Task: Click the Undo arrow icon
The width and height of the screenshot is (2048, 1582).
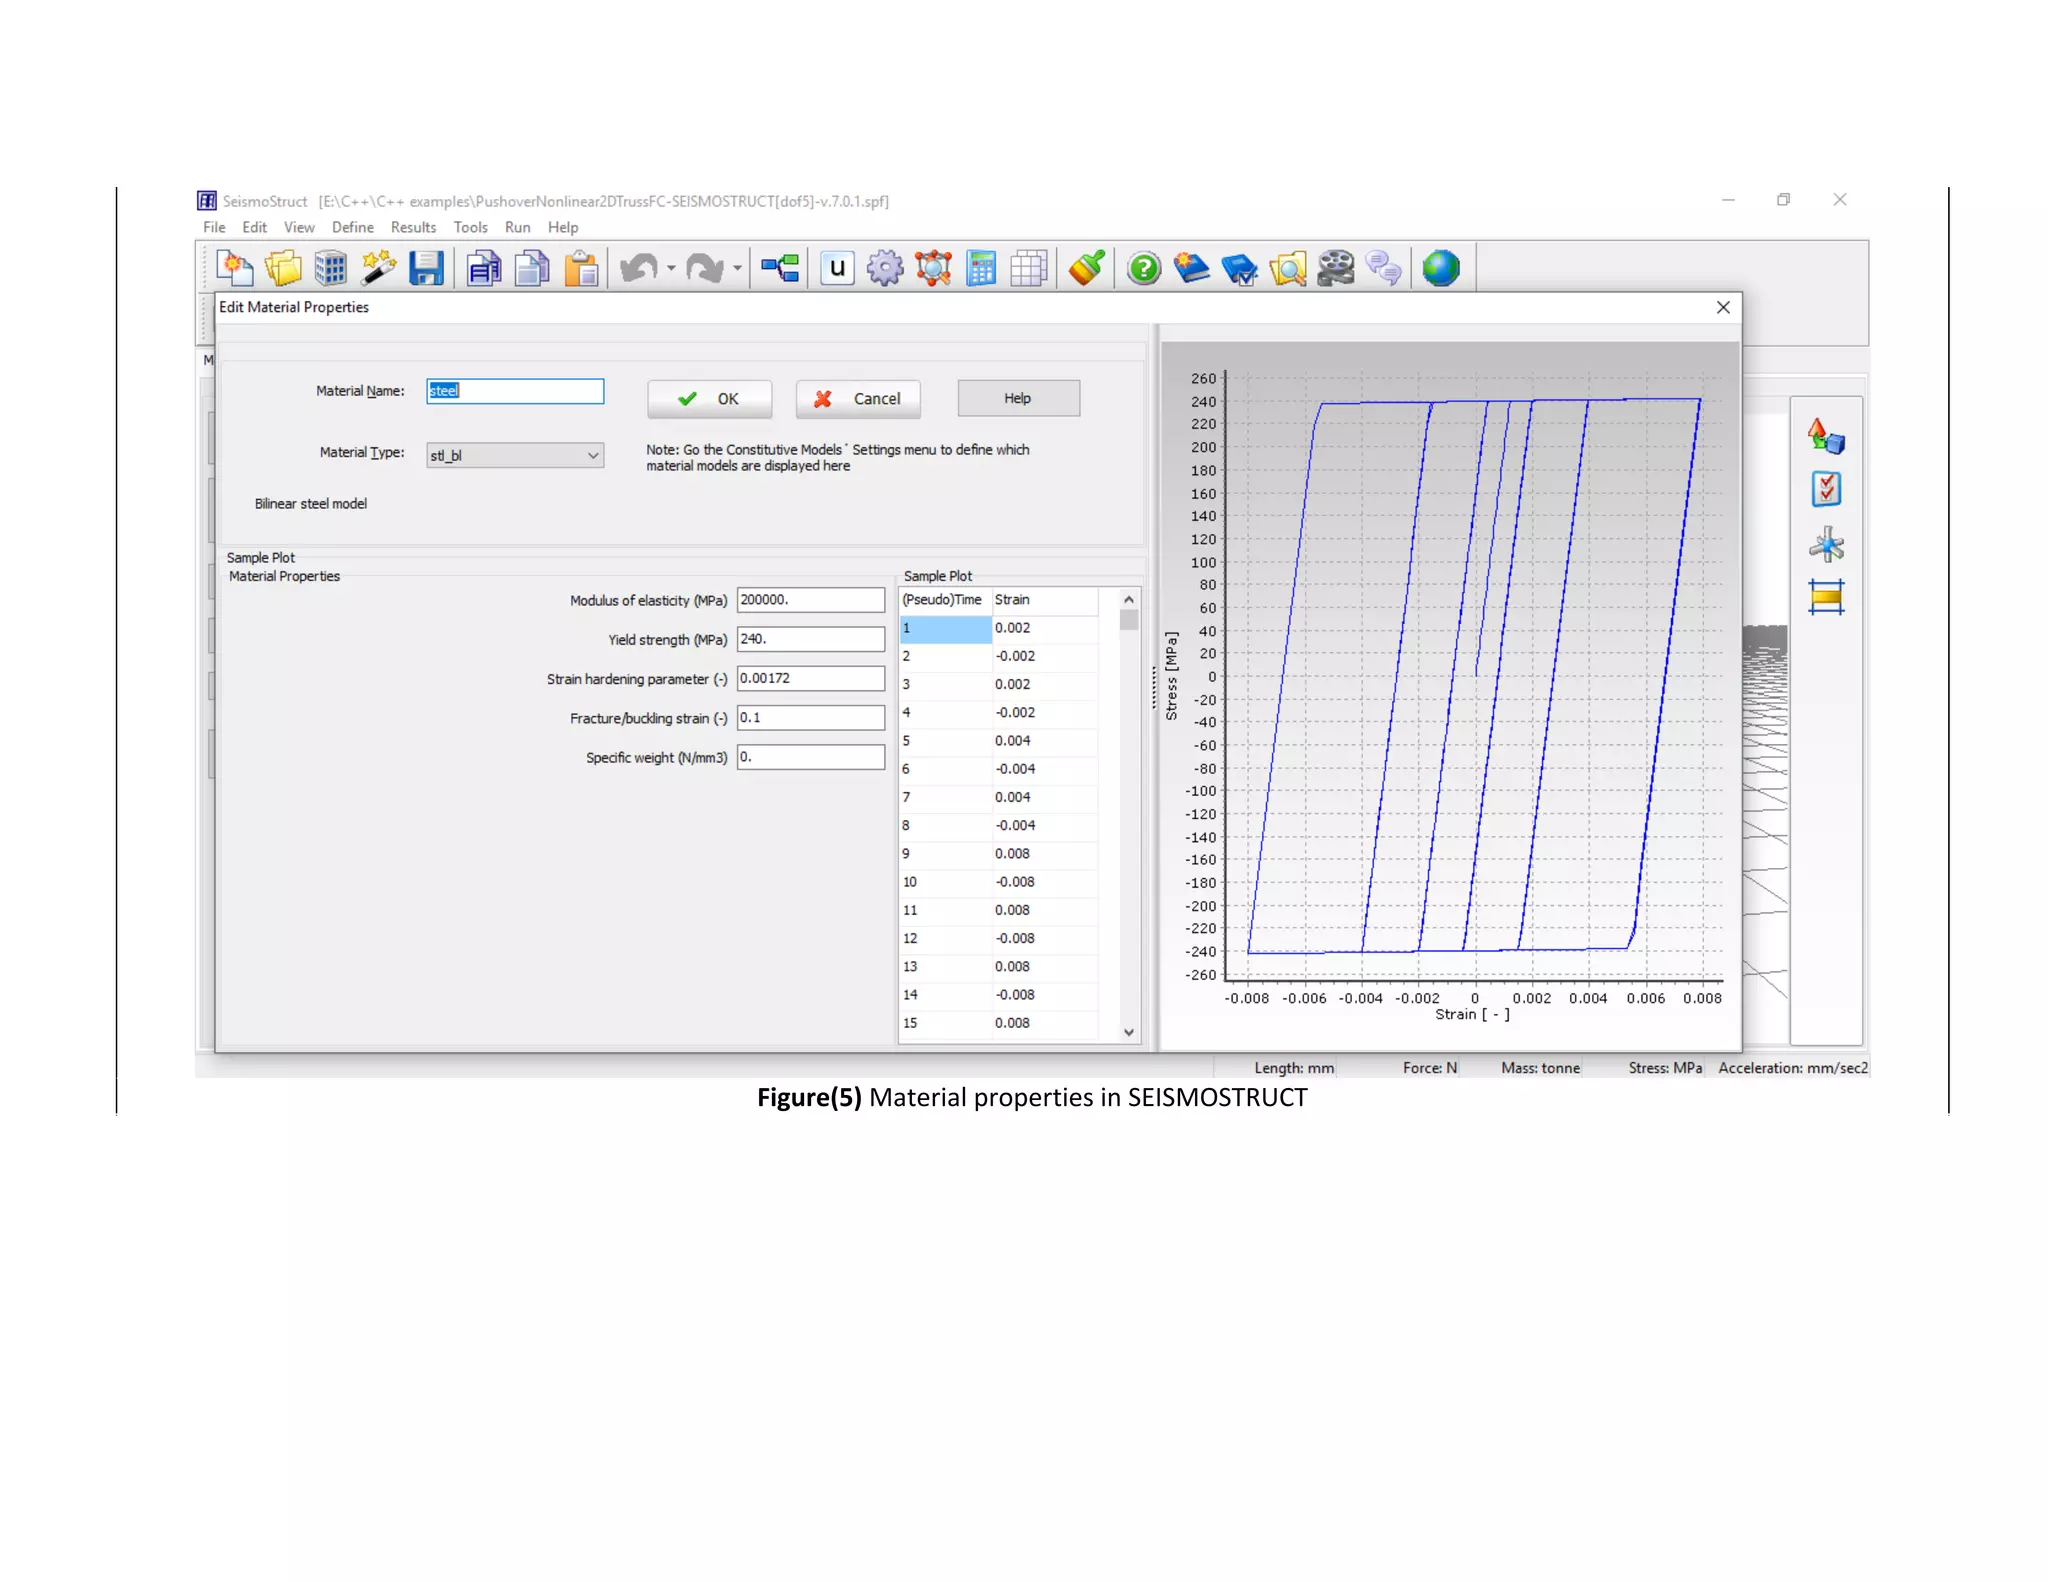Action: click(639, 268)
